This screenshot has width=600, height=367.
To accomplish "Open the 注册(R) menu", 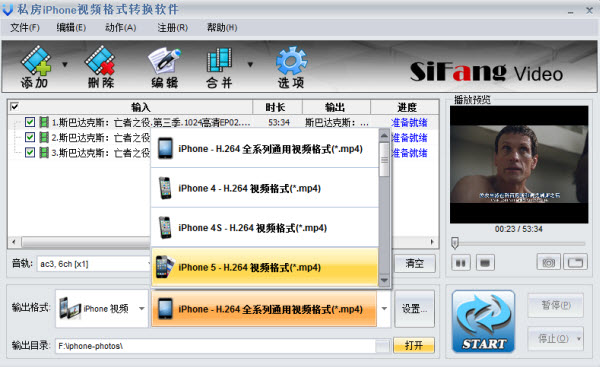I will point(173,28).
